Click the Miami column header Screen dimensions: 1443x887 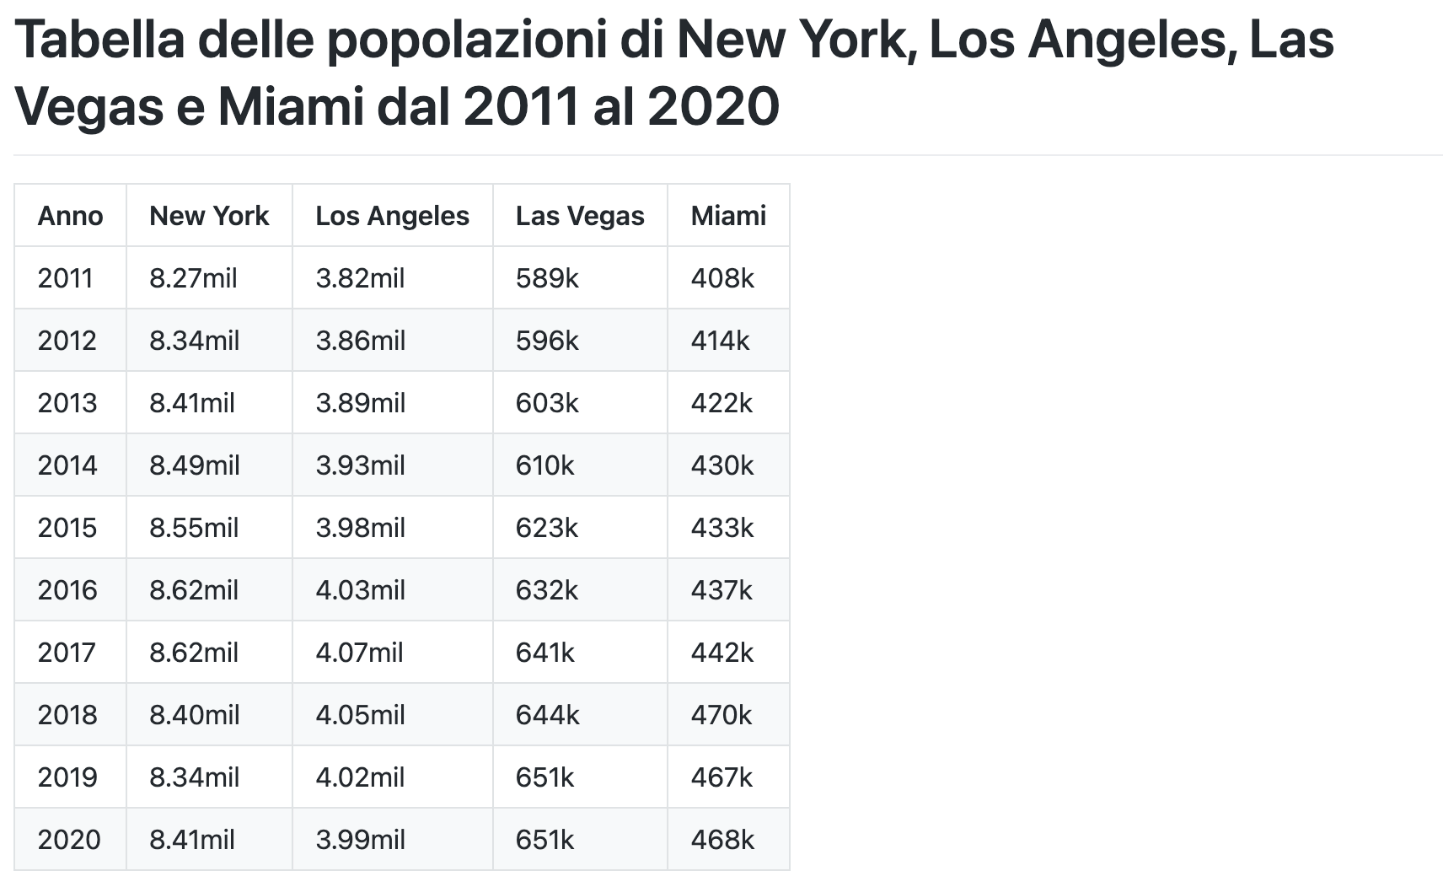728,216
